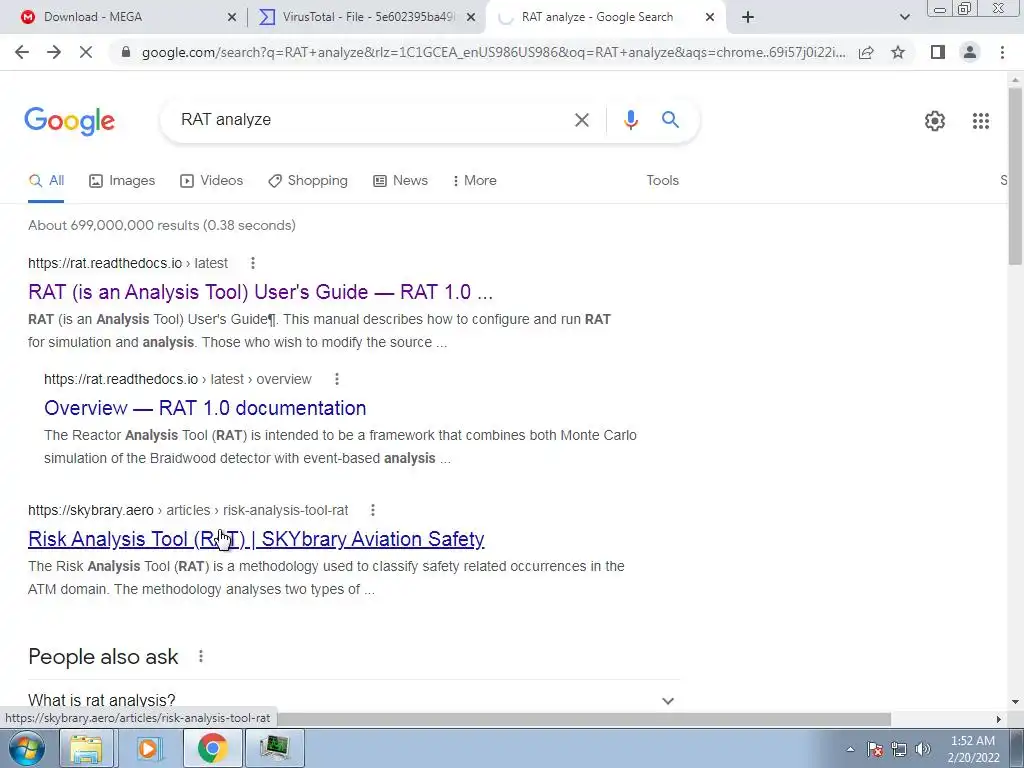Click the horizontal scrollbar at bottom
This screenshot has width=1024, height=768.
[583, 719]
